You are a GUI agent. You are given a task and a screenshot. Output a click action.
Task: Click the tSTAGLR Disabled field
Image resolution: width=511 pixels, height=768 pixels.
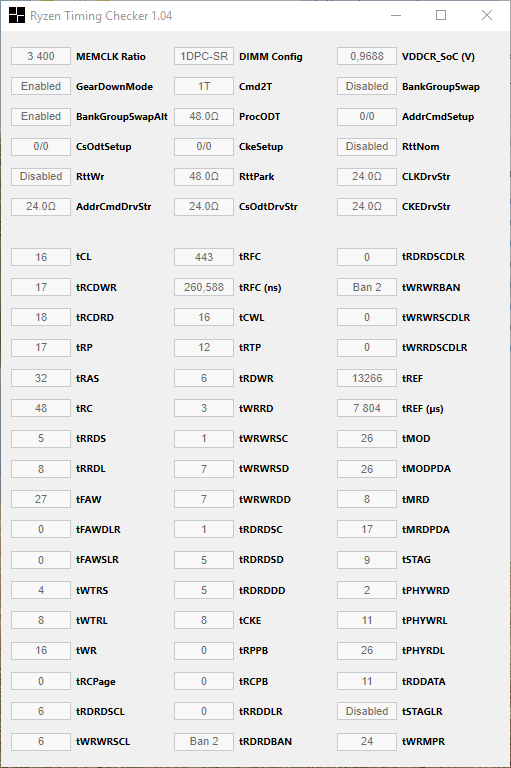click(x=367, y=711)
